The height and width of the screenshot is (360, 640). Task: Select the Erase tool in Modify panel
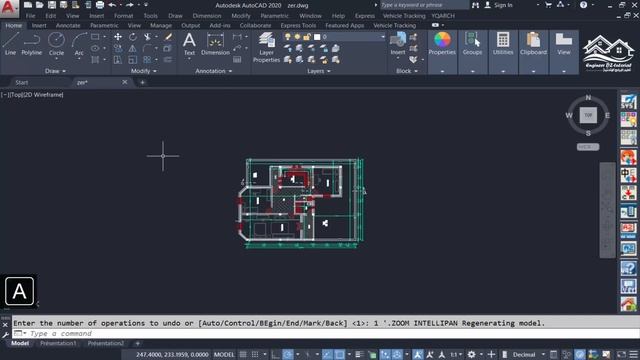168,37
